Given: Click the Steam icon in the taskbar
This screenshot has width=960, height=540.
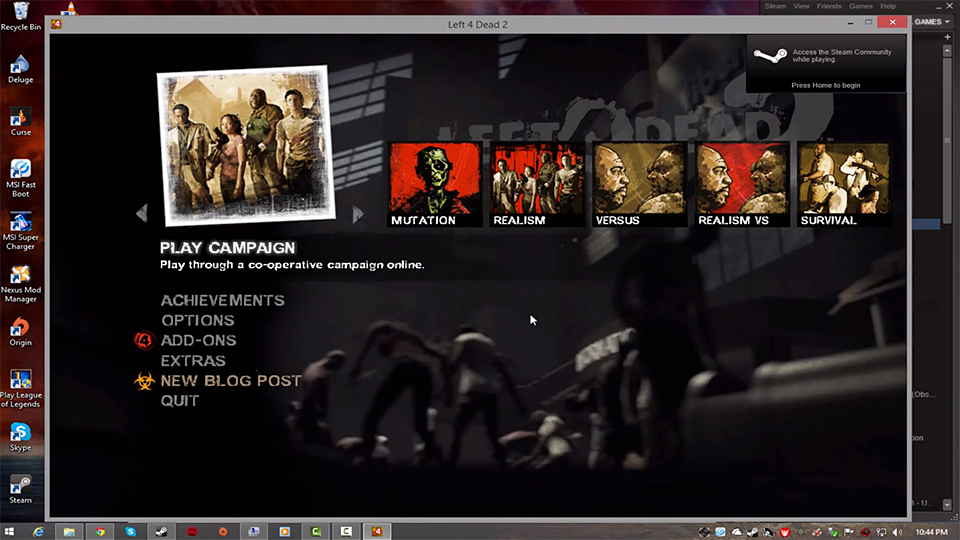Looking at the screenshot, I should (161, 531).
